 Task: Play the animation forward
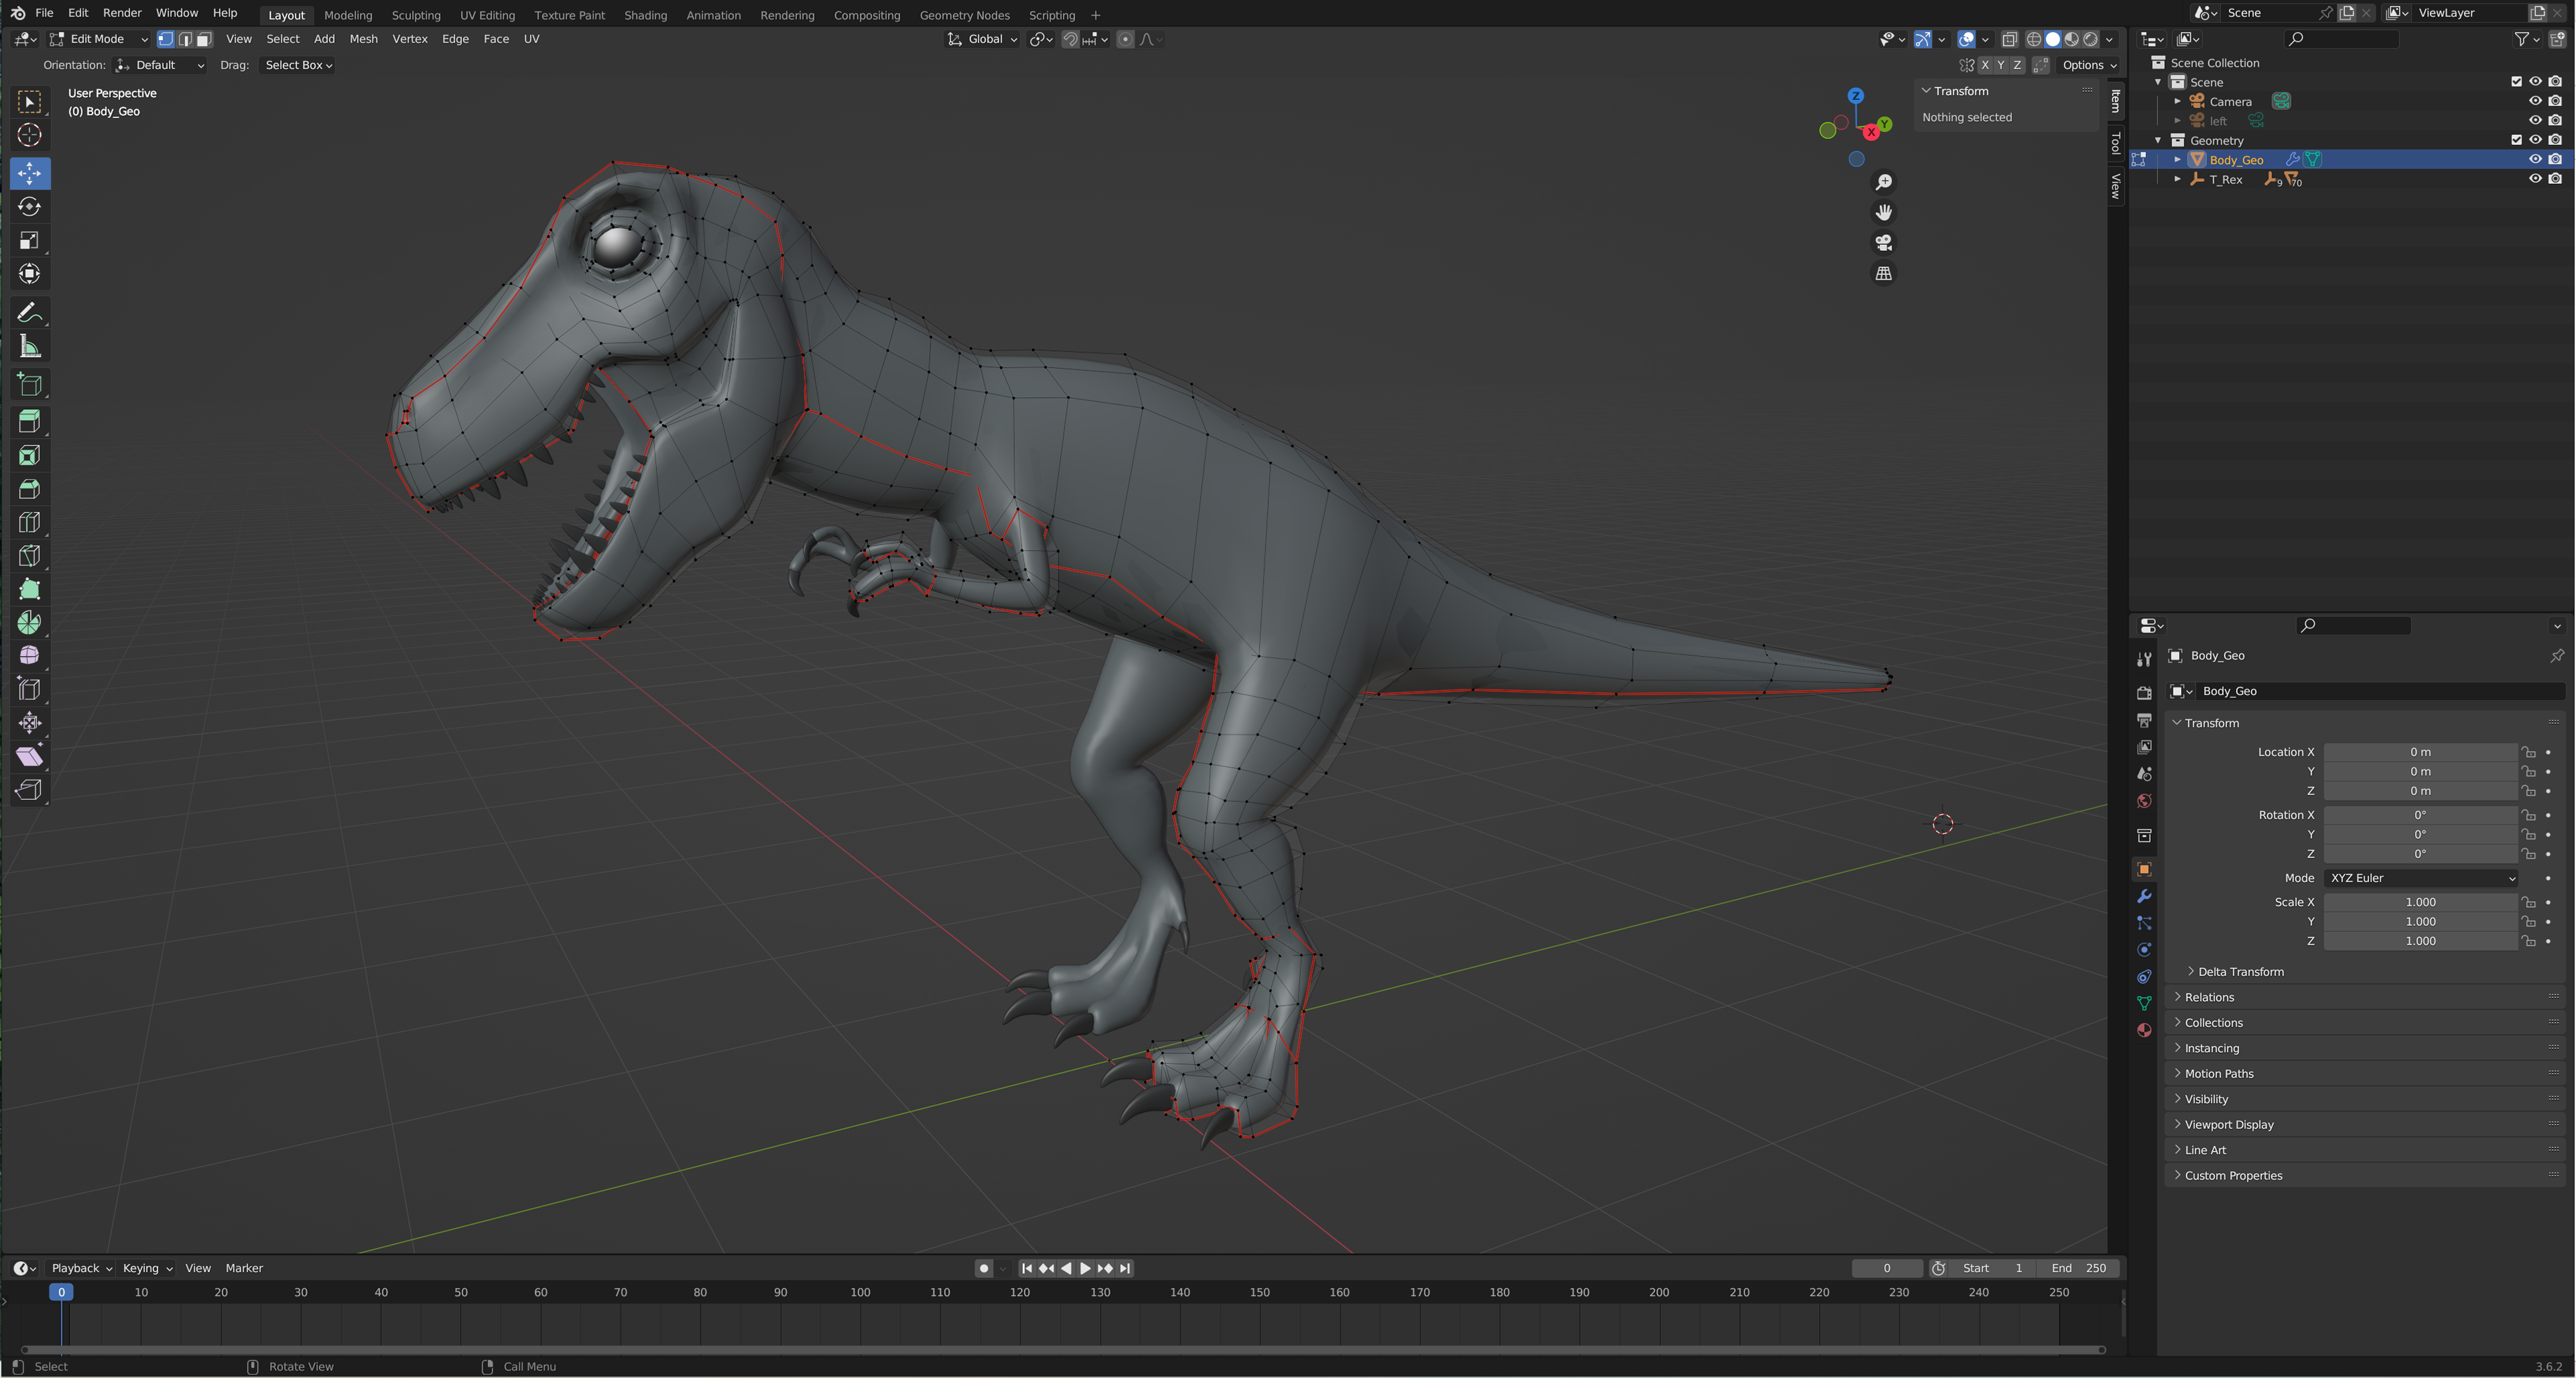[1085, 1268]
